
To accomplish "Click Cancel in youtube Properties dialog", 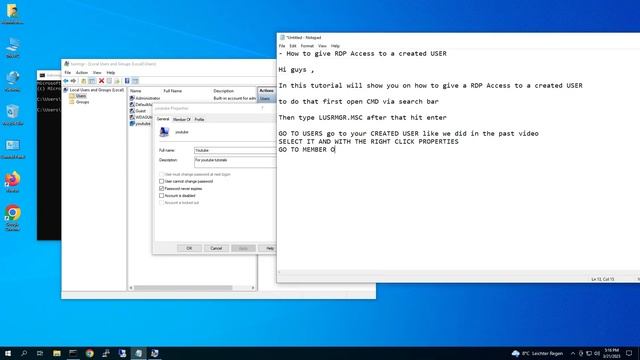I will (216, 248).
